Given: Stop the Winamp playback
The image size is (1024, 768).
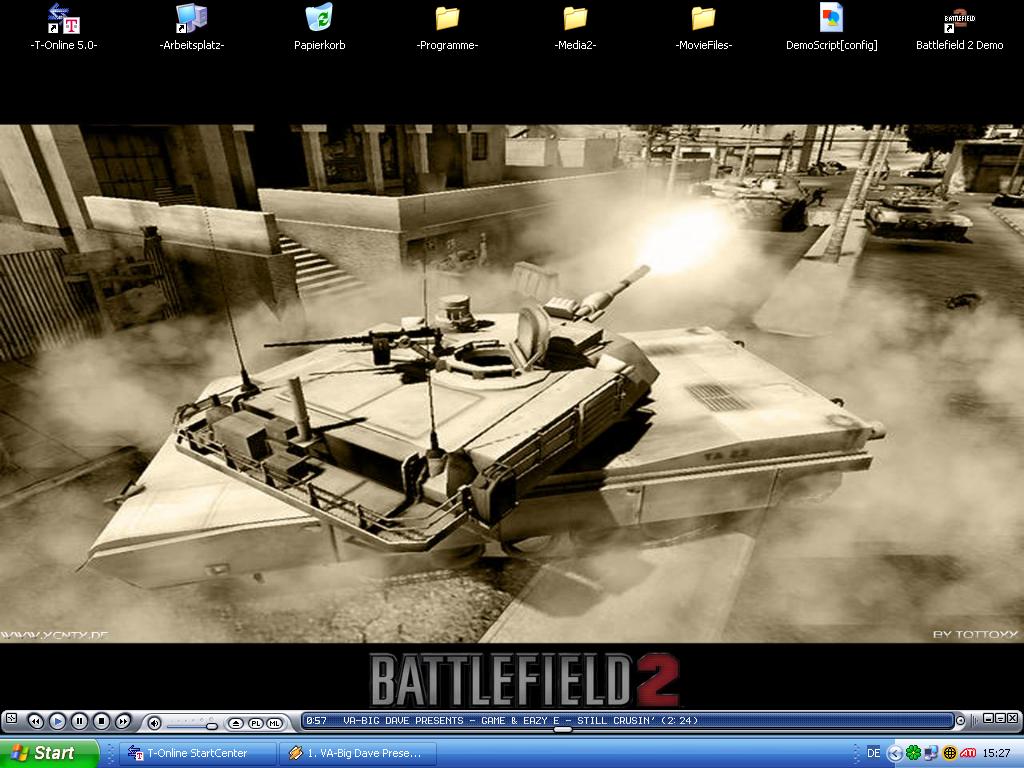Looking at the screenshot, I should click(x=101, y=721).
